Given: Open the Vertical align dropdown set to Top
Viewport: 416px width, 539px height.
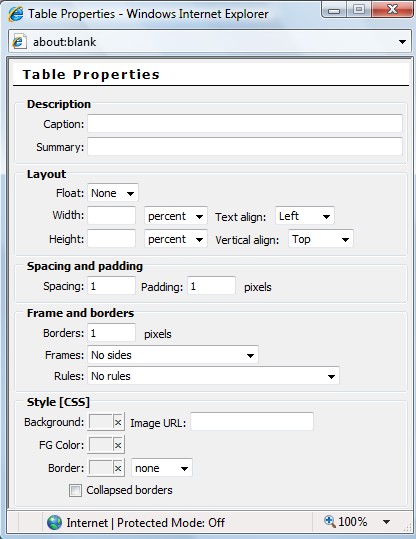Looking at the screenshot, I should click(x=321, y=239).
